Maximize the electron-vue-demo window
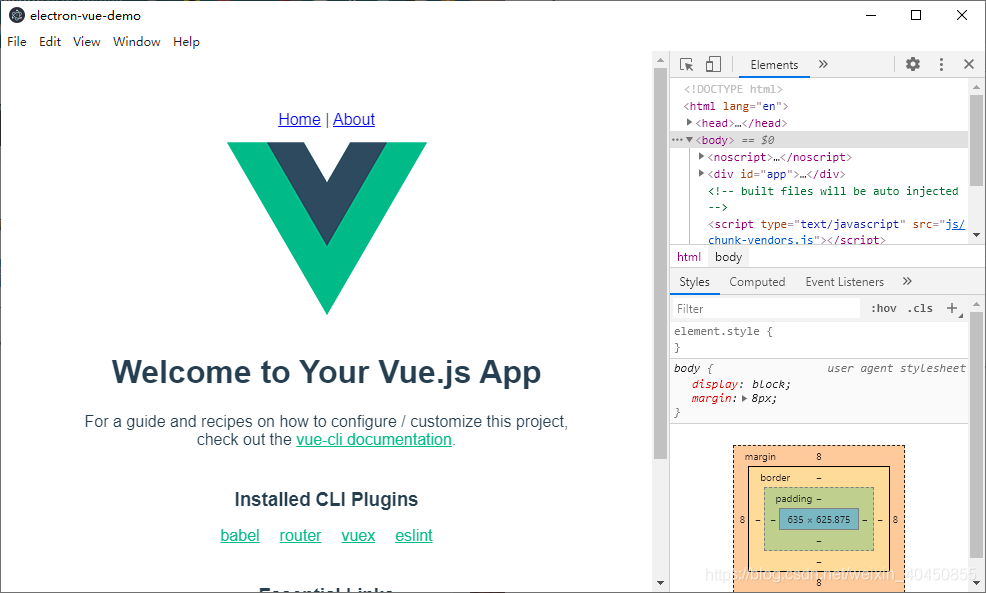 coord(916,16)
